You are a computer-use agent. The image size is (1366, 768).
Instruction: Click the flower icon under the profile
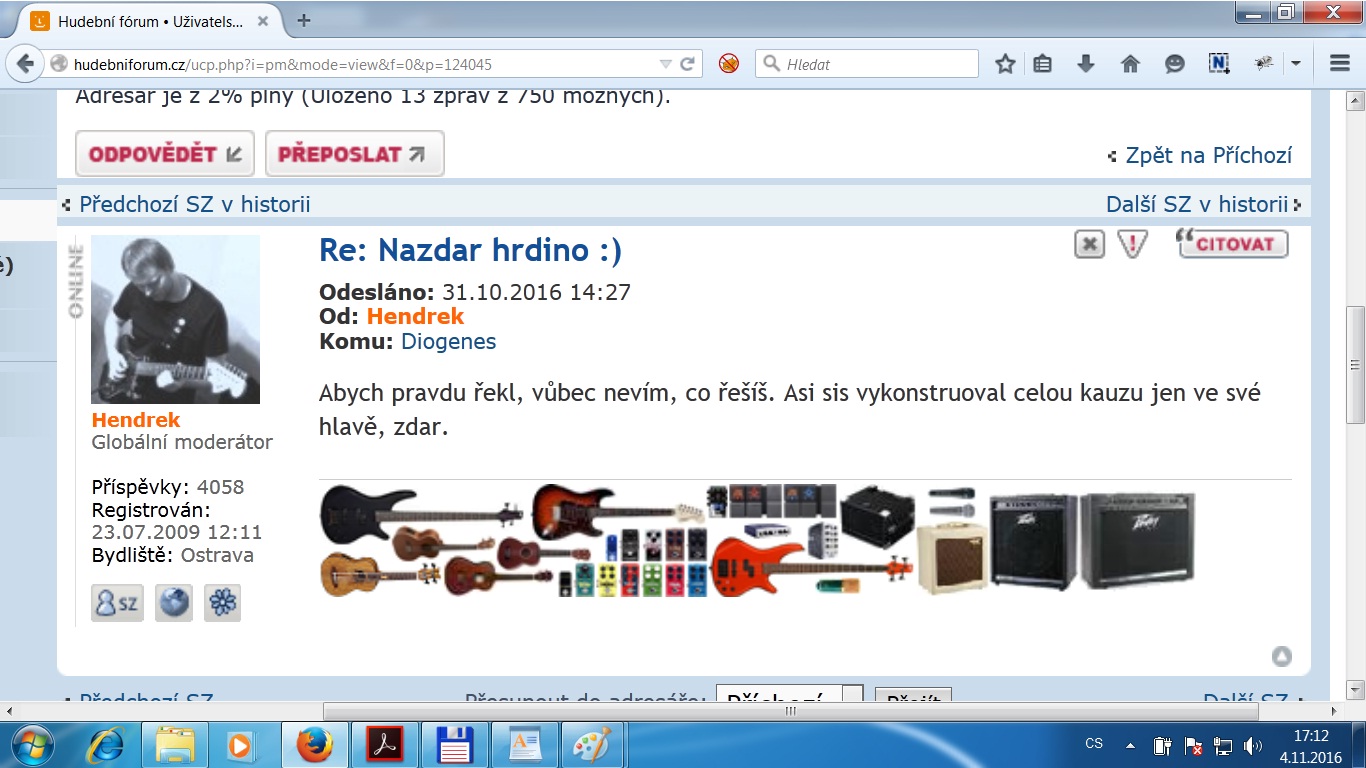pos(222,603)
